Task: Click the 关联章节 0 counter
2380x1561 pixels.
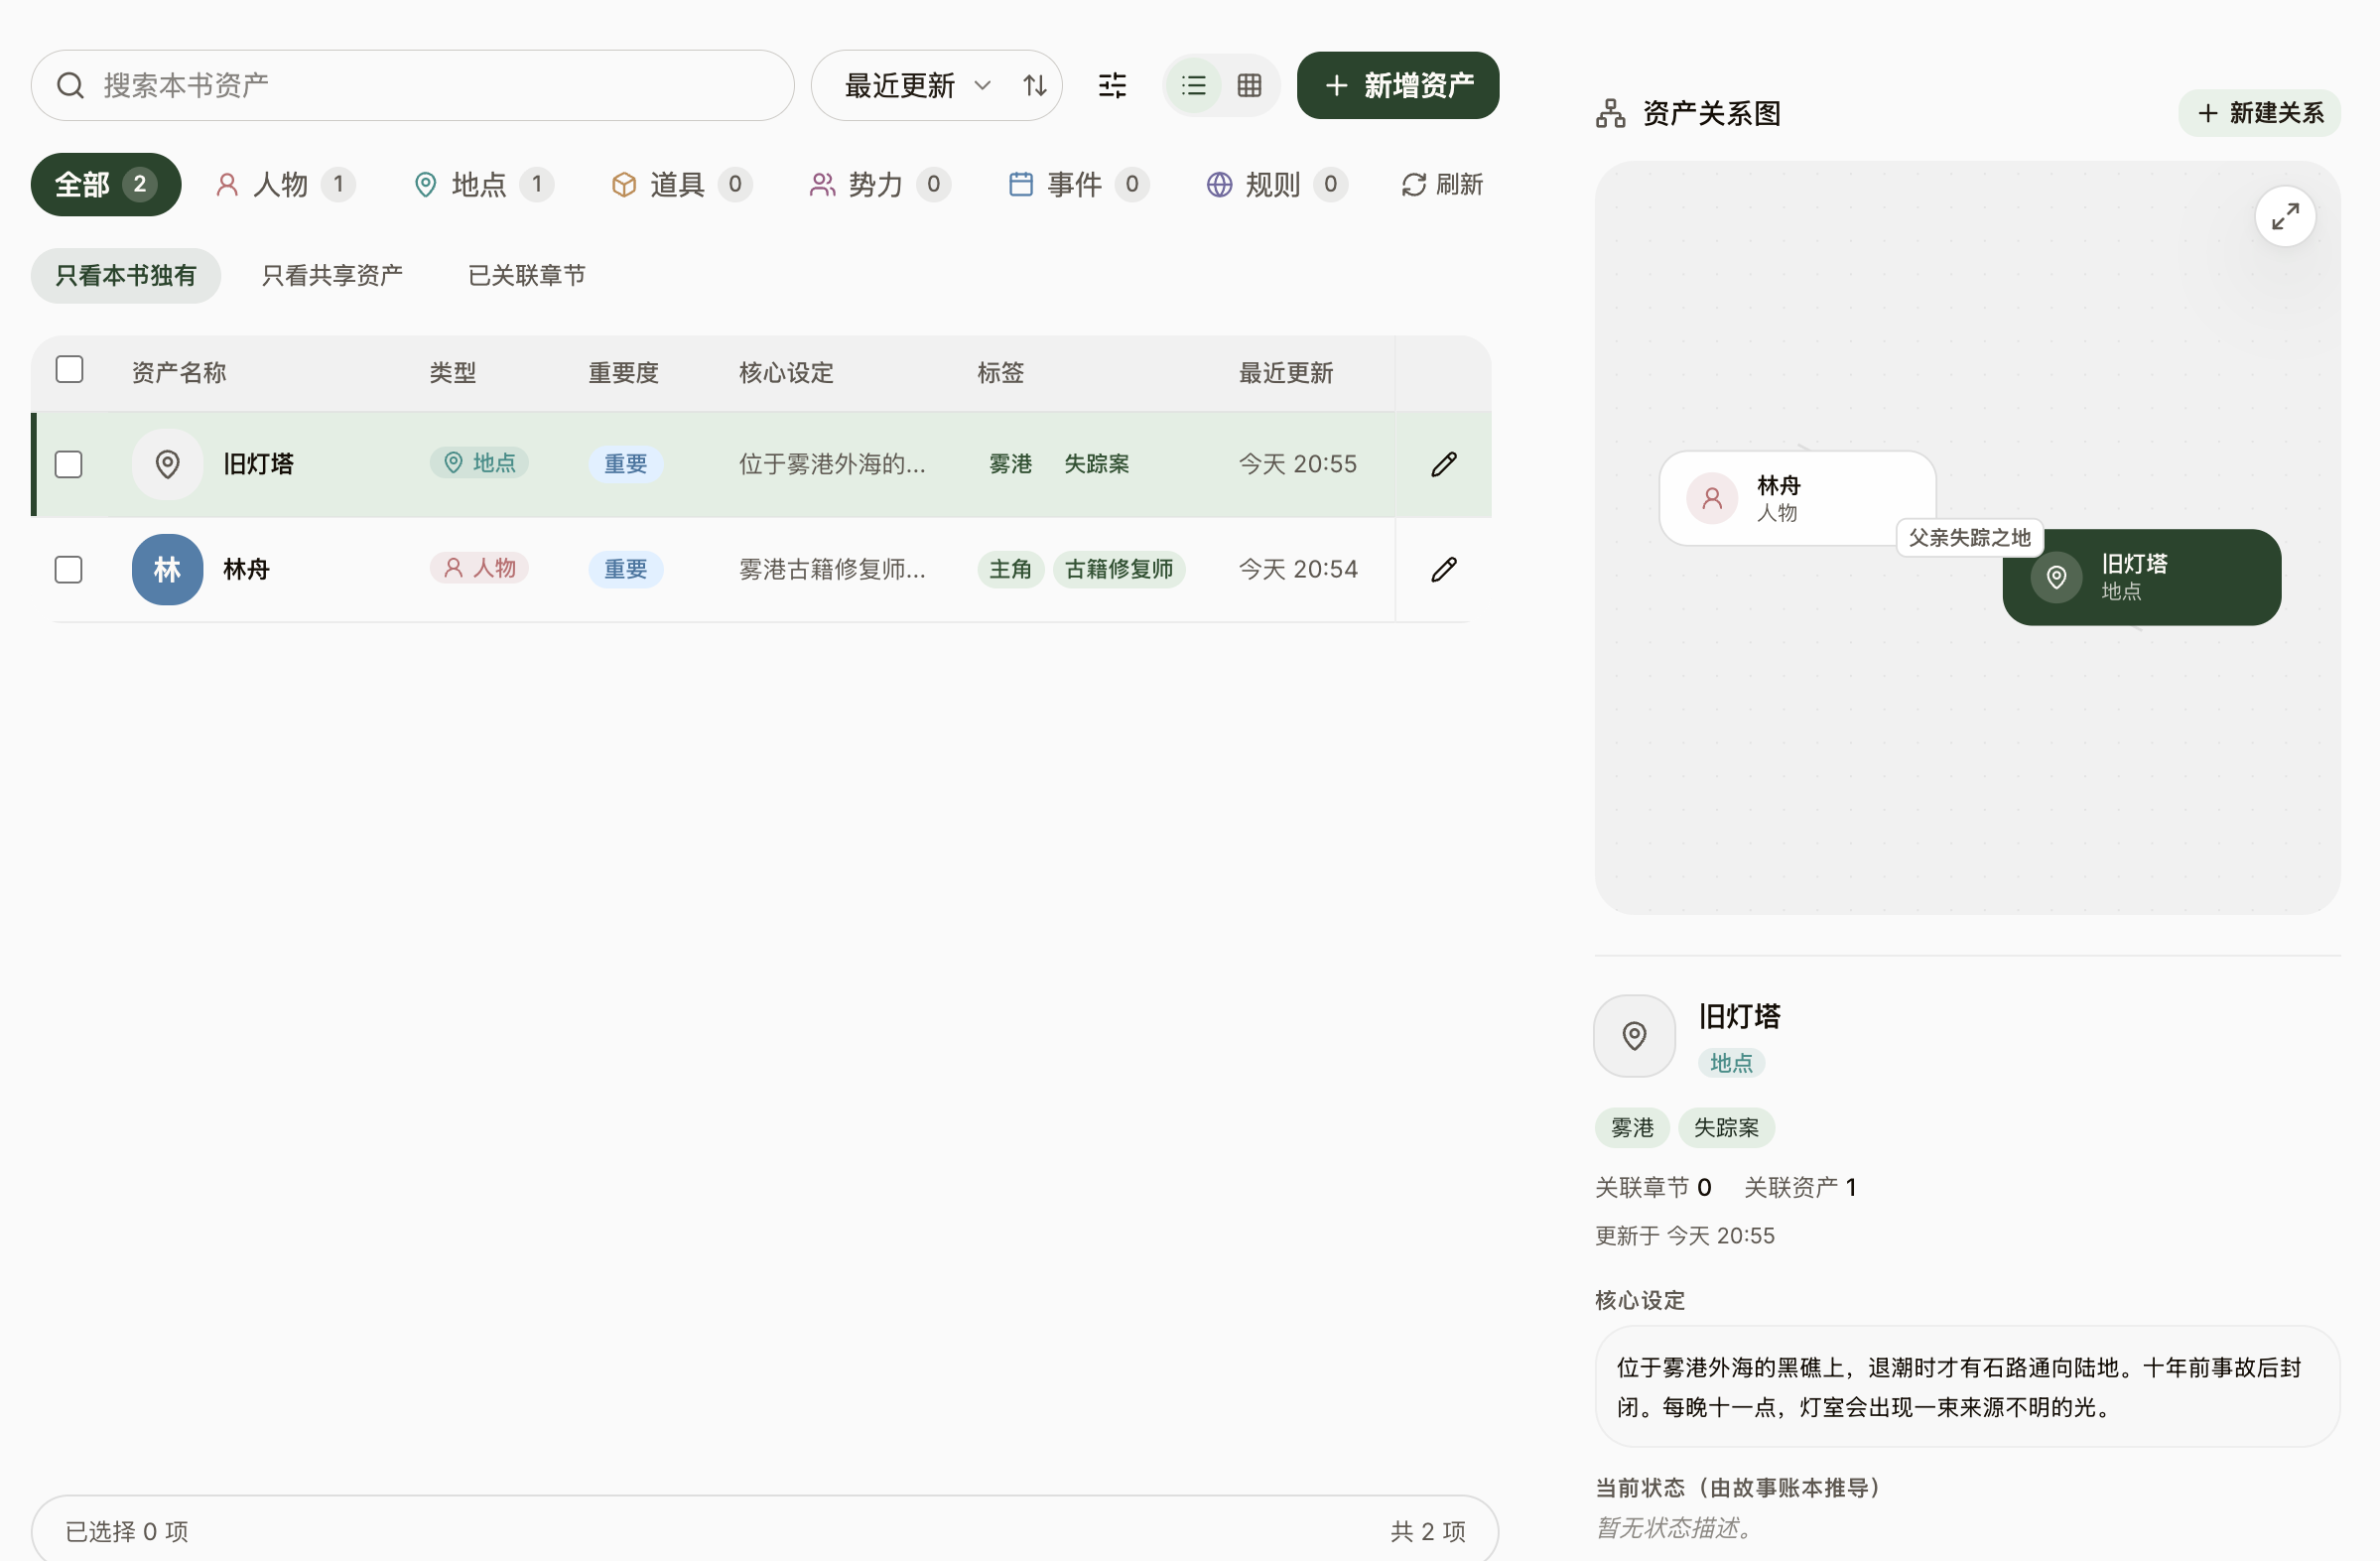Action: pos(1653,1187)
